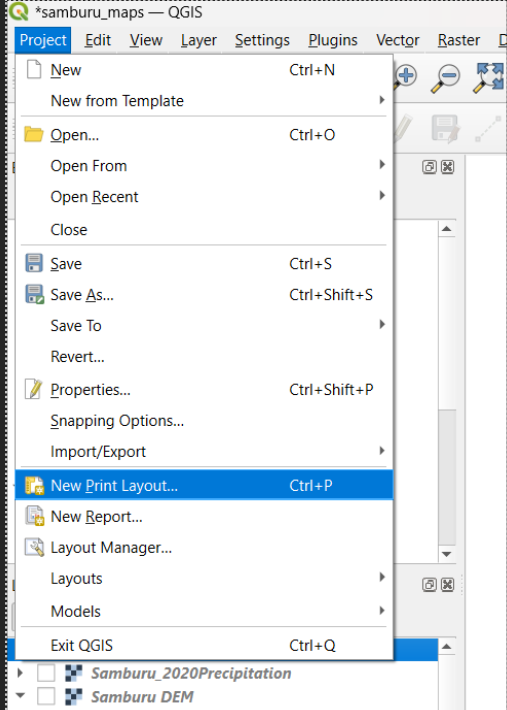Enable Samburu_2020Precipitation layer checkbox
507x710 pixels.
[46, 673]
